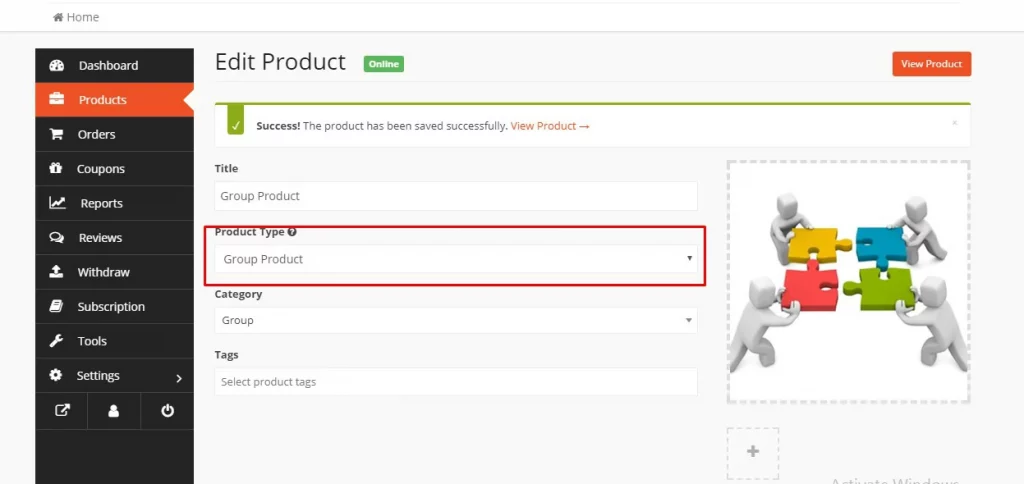Viewport: 1024px width, 484px height.
Task: Click the Products briefcase icon
Action: click(57, 100)
